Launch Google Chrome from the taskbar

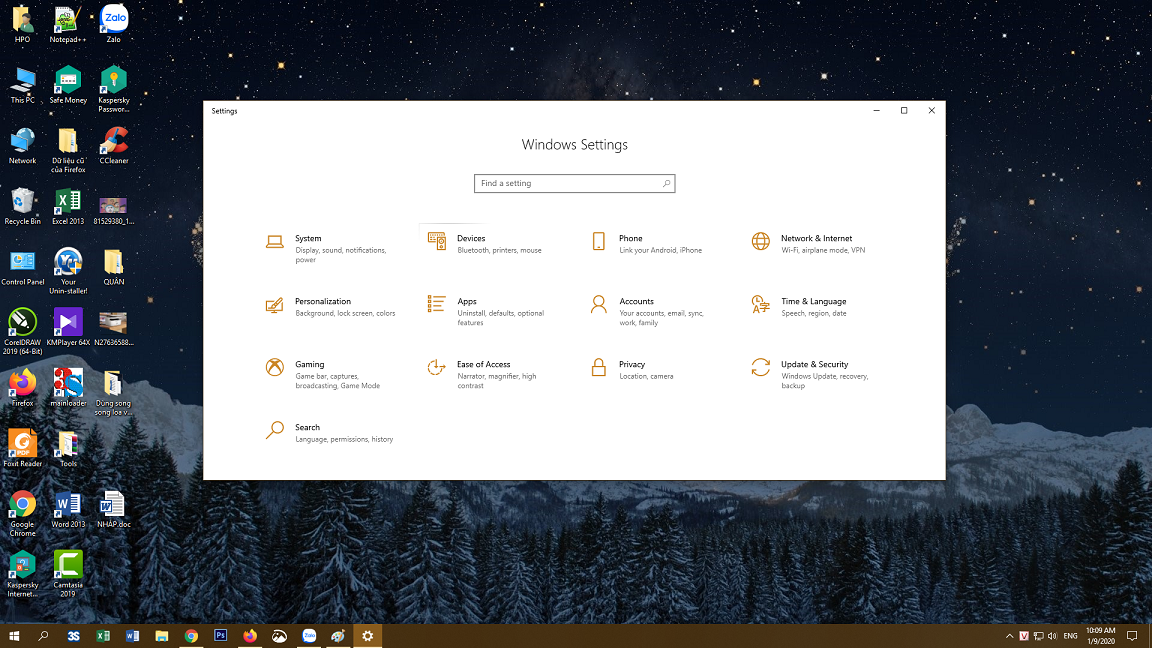(190, 635)
